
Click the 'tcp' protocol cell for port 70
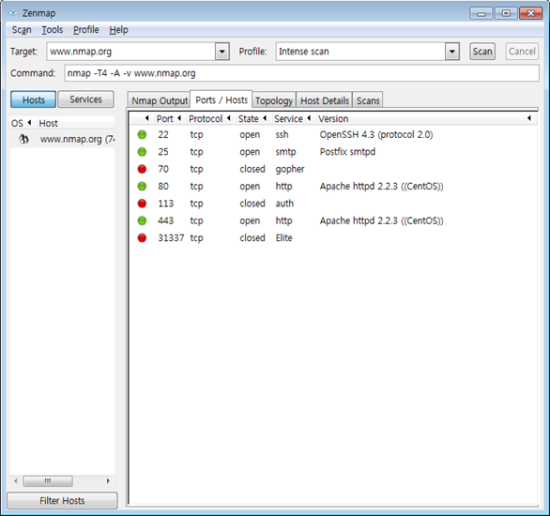196,169
